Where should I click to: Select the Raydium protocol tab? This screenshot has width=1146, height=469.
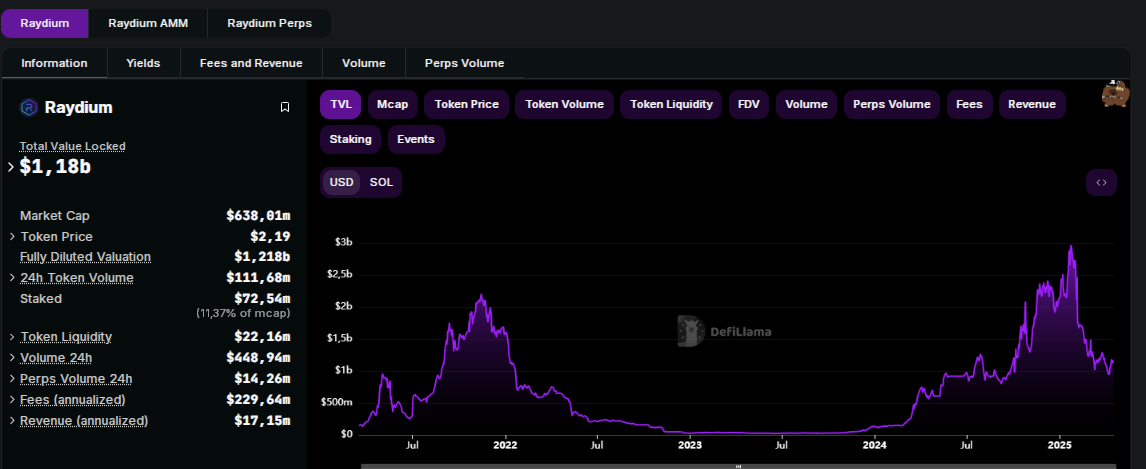pos(45,23)
